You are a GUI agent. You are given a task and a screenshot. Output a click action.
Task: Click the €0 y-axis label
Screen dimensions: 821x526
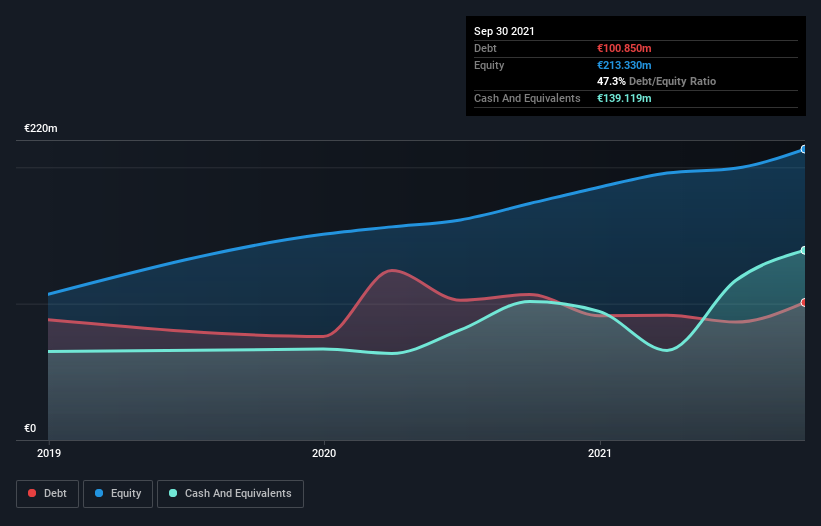pos(30,429)
